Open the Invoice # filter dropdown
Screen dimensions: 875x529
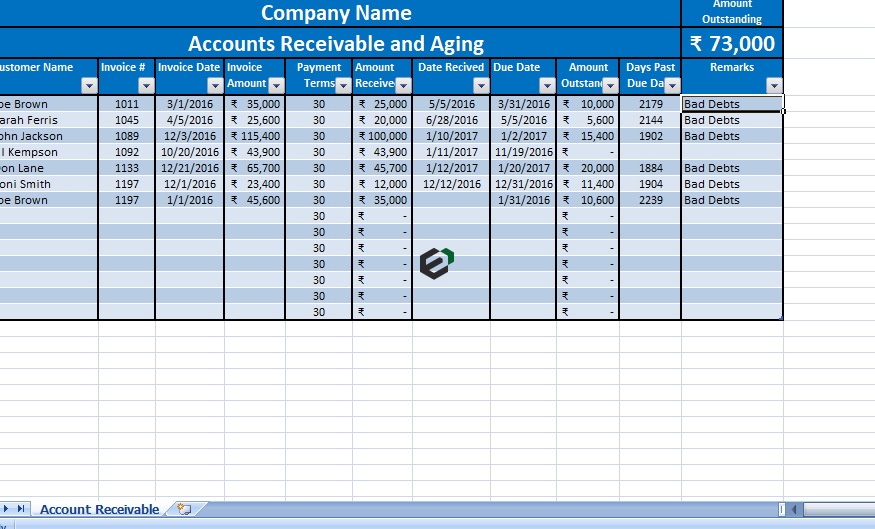pyautogui.click(x=146, y=86)
